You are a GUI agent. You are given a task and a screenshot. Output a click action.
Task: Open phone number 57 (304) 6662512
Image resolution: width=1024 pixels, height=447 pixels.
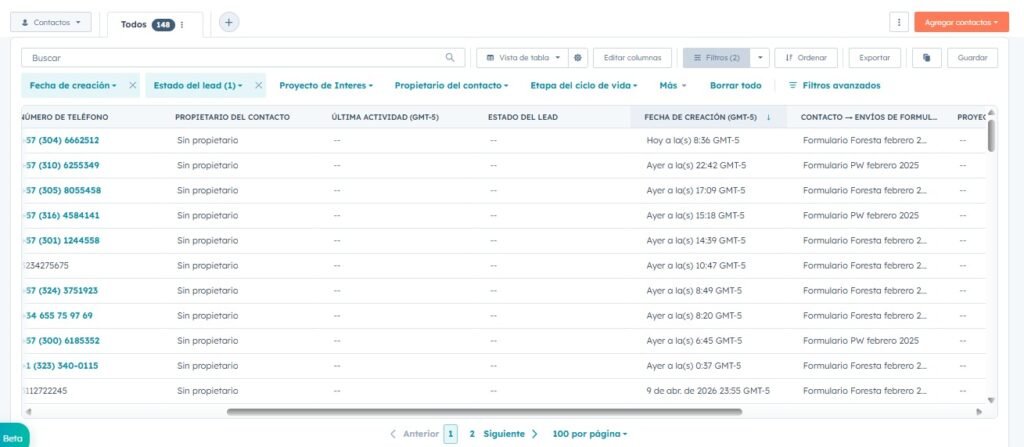tap(62, 141)
